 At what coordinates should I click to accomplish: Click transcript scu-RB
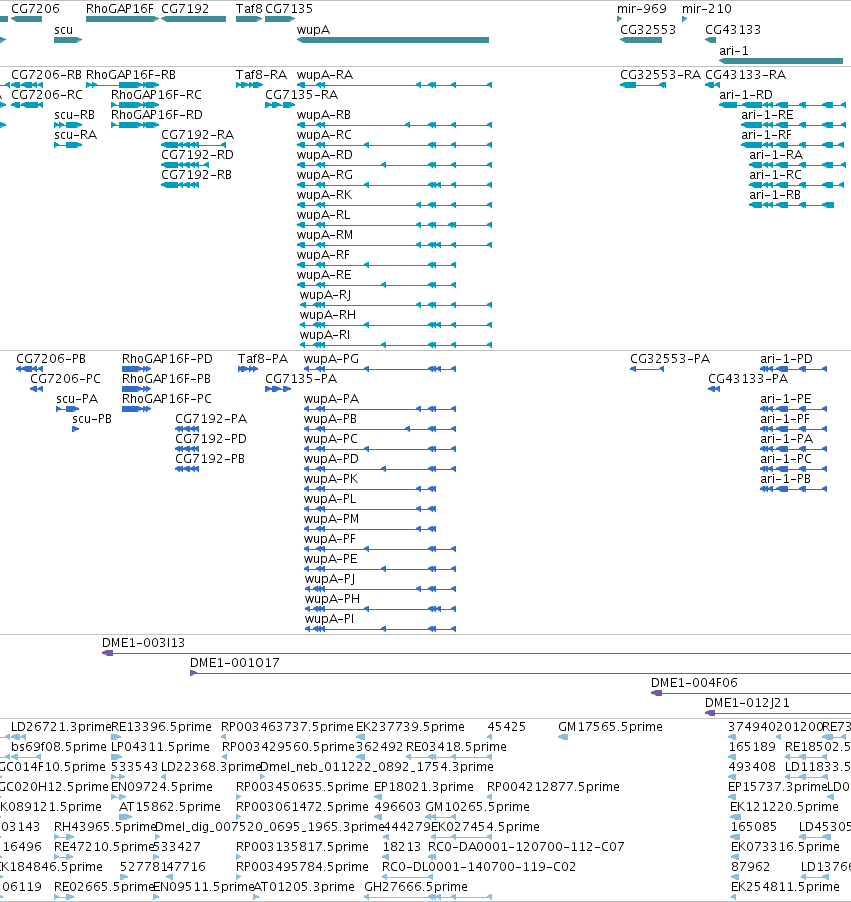point(68,125)
